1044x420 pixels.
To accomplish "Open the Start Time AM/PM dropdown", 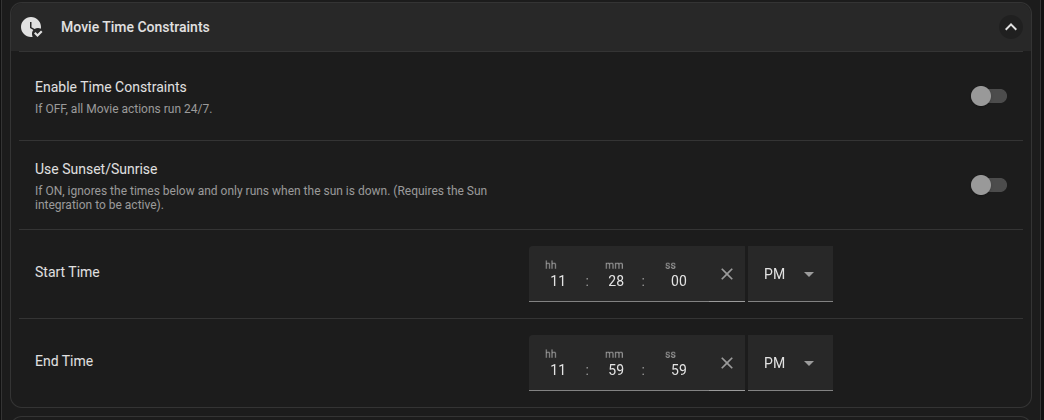I will click(790, 274).
